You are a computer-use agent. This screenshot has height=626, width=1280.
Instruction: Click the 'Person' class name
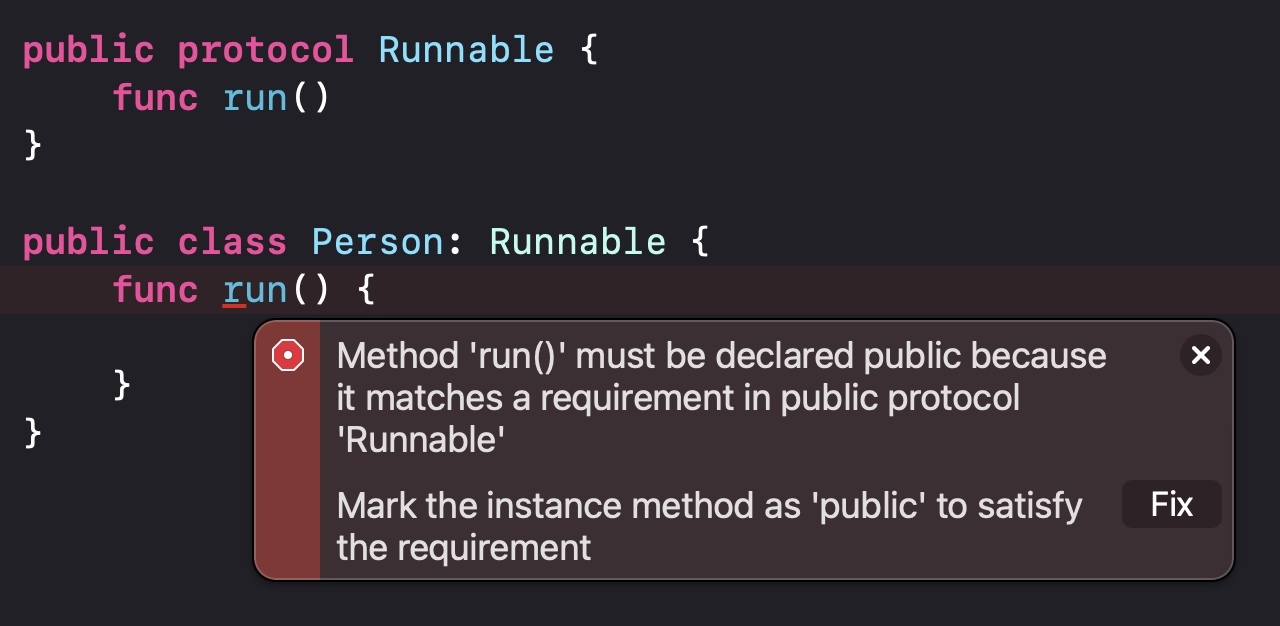(378, 242)
